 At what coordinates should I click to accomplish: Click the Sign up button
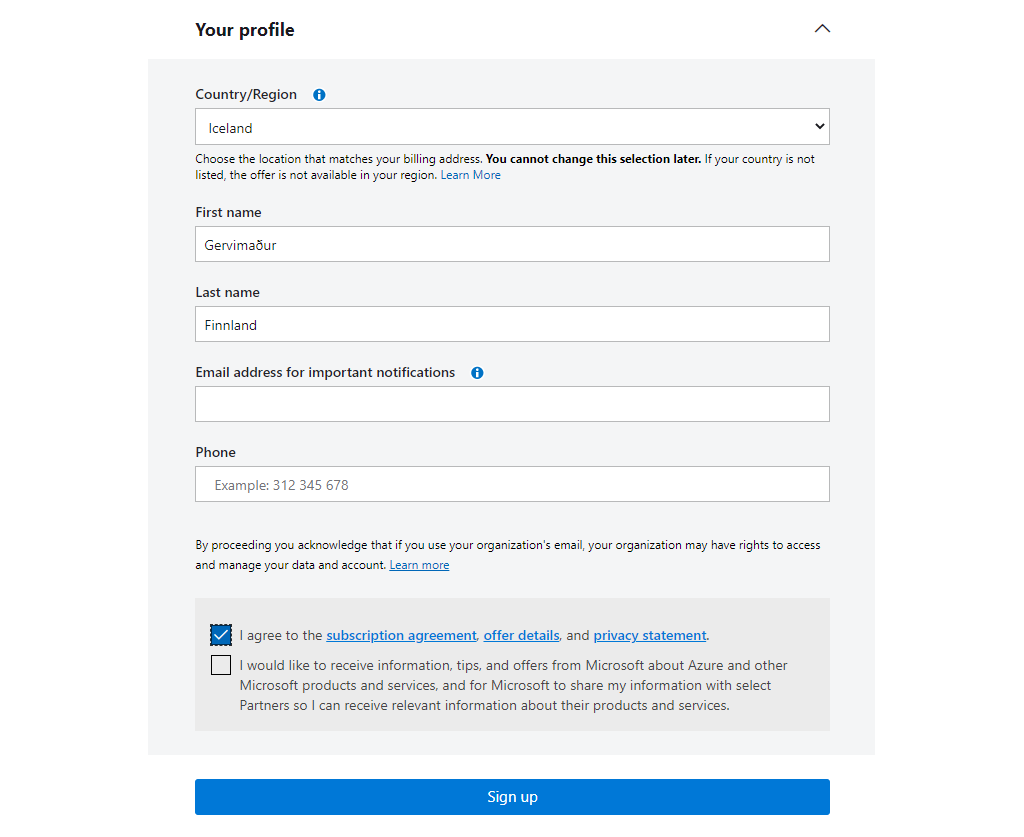tap(512, 797)
